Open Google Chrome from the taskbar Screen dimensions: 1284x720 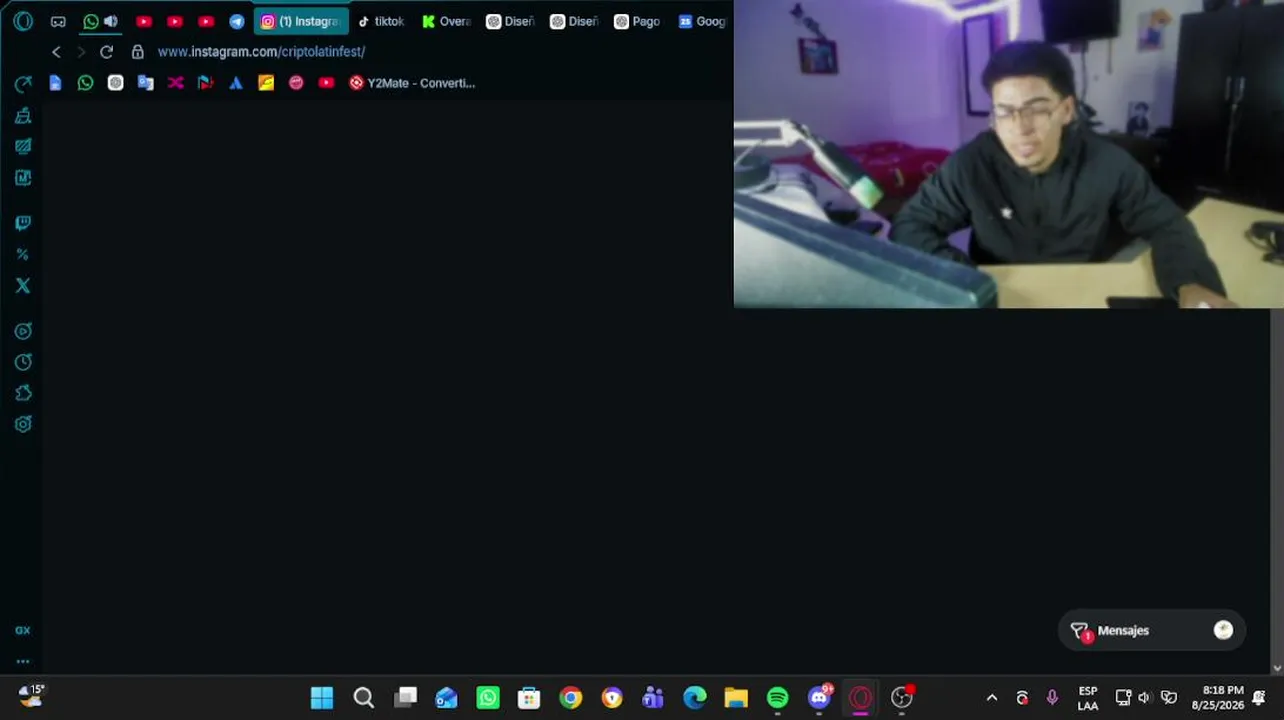(571, 698)
